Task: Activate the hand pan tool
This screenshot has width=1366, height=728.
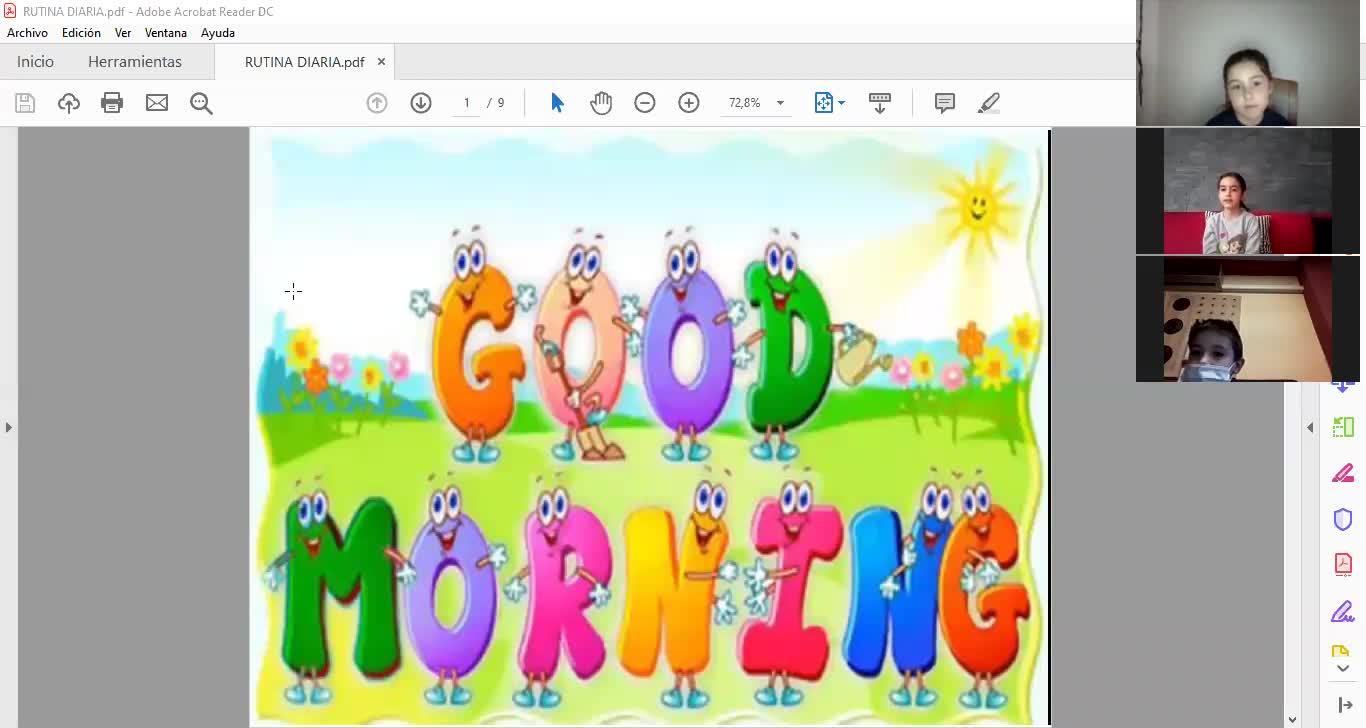Action: pos(601,103)
